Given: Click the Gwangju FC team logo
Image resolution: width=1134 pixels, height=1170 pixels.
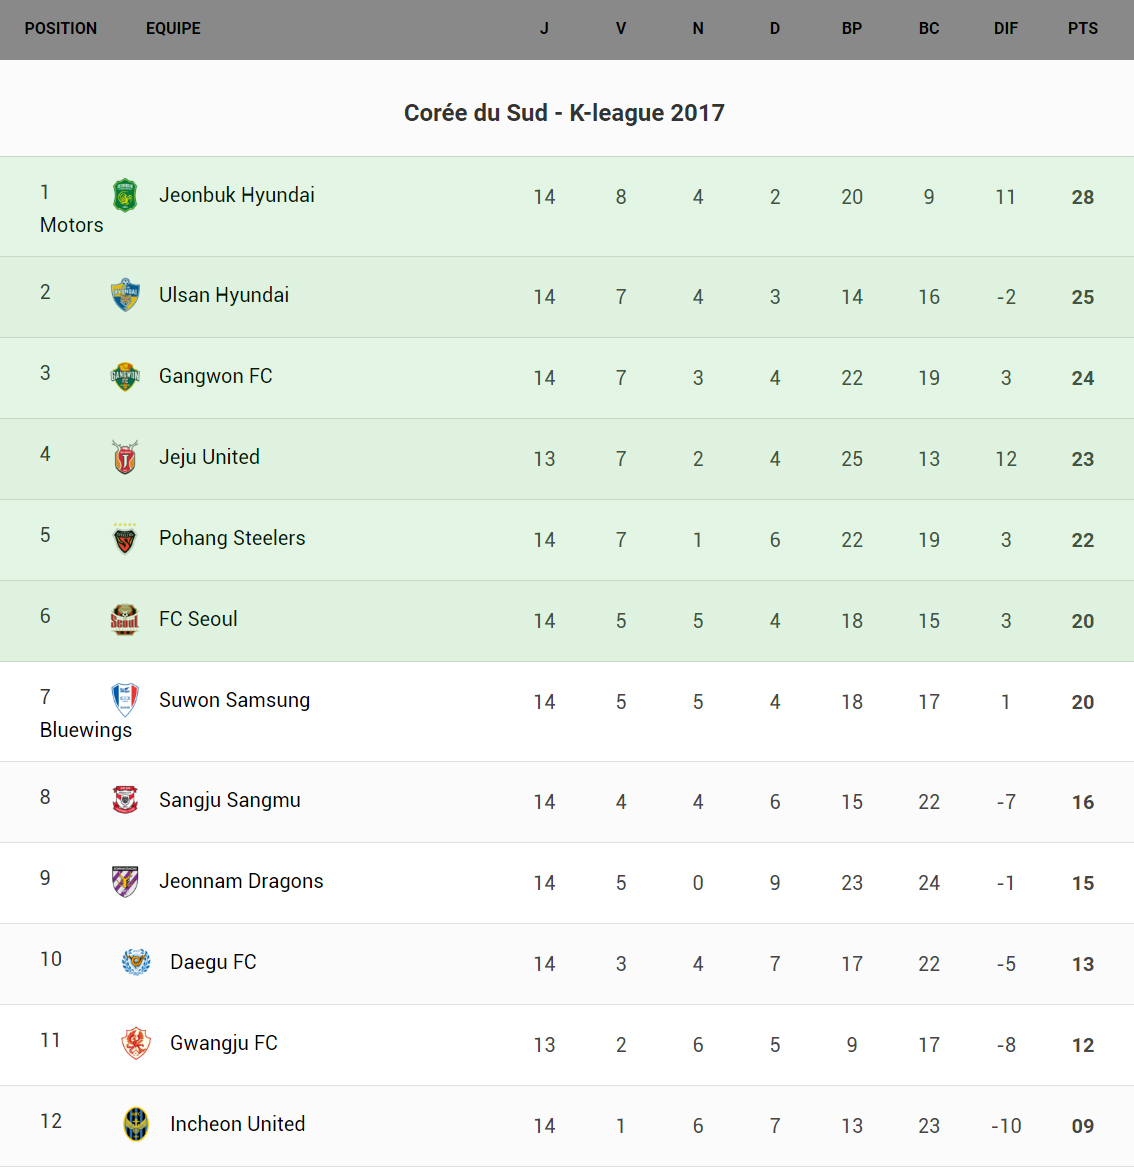Looking at the screenshot, I should (136, 1043).
